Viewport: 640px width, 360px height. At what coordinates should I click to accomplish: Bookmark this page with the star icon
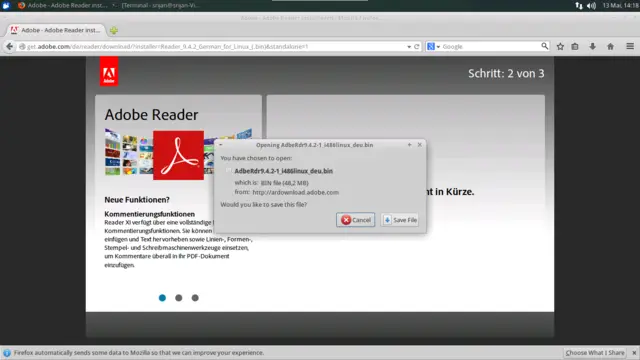pos(560,47)
